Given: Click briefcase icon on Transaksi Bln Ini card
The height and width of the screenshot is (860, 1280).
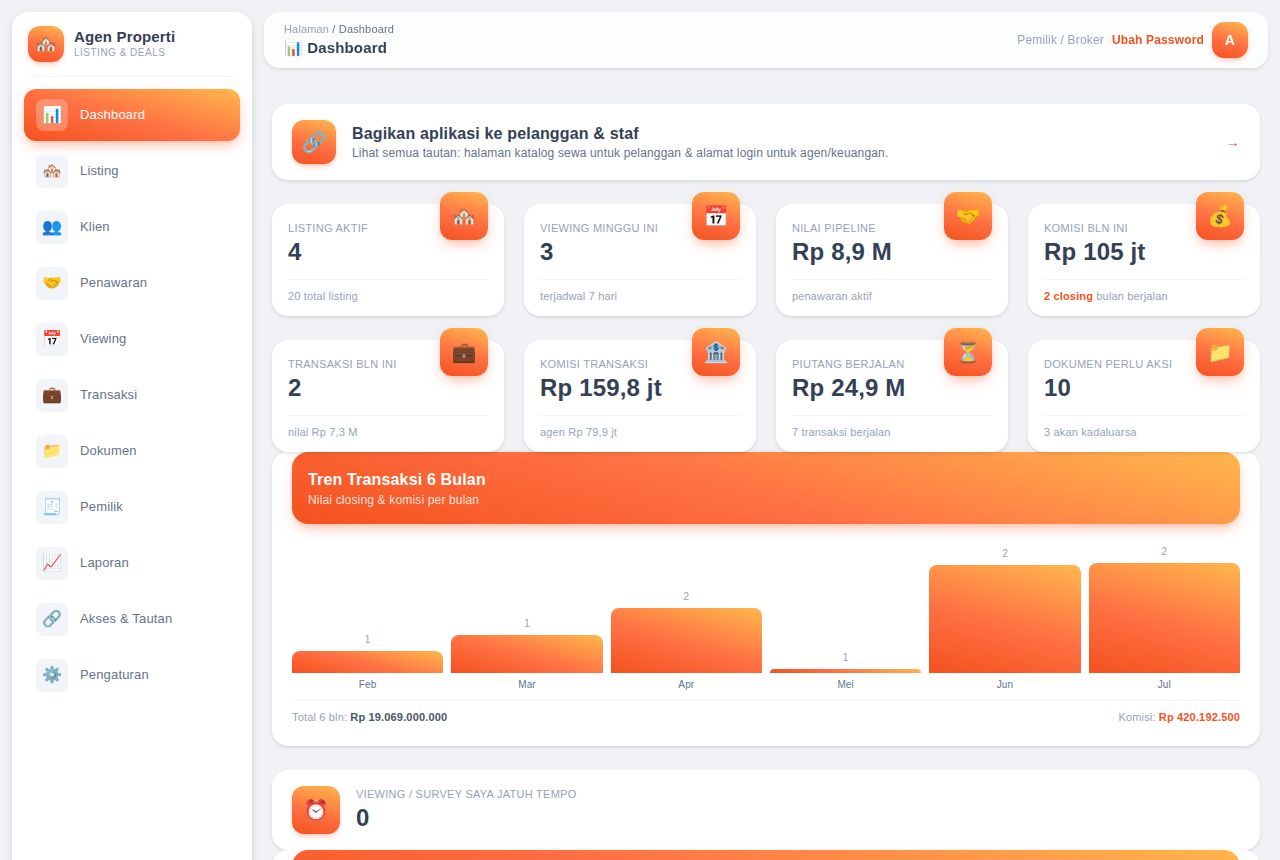Looking at the screenshot, I should 464,352.
